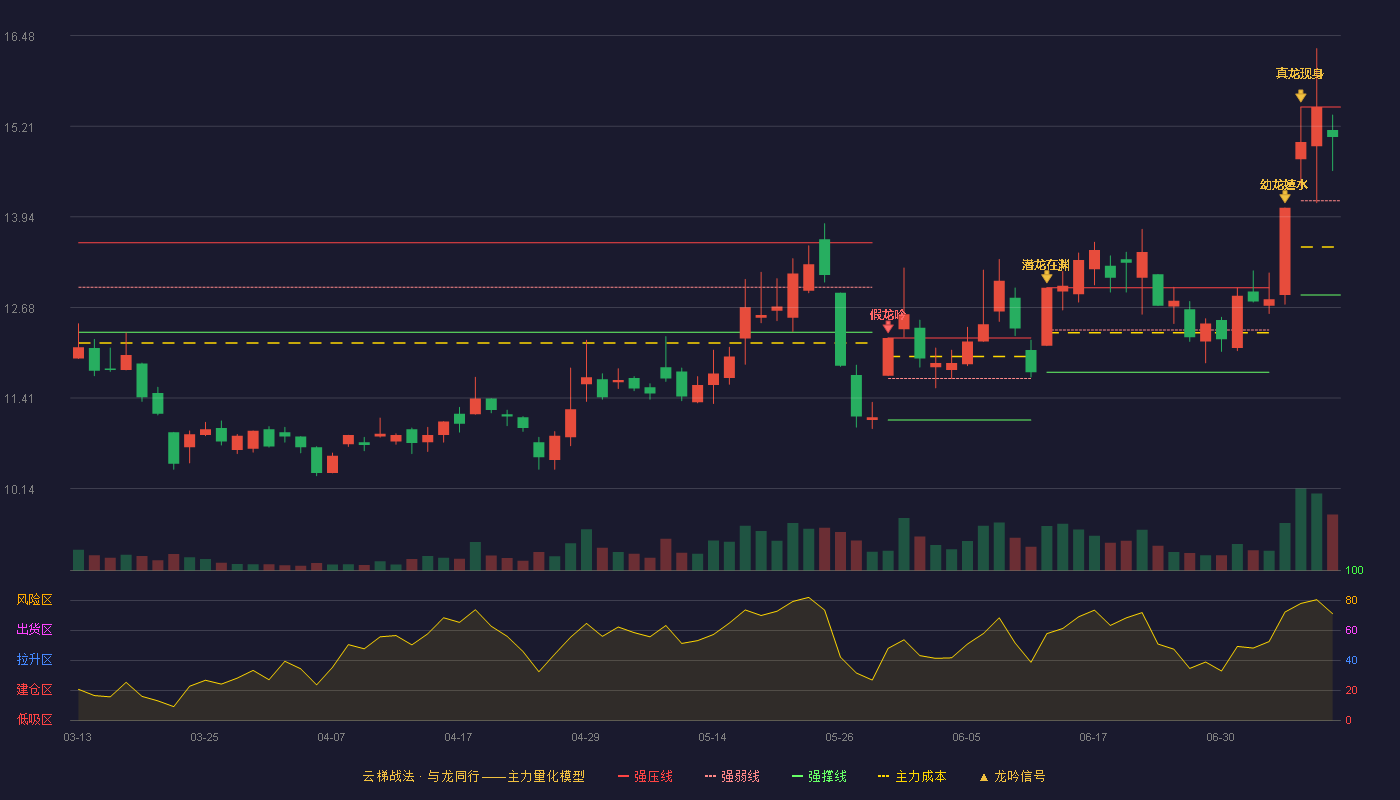
Task: Select the 03-25 date on the timeline
Action: click(x=204, y=737)
